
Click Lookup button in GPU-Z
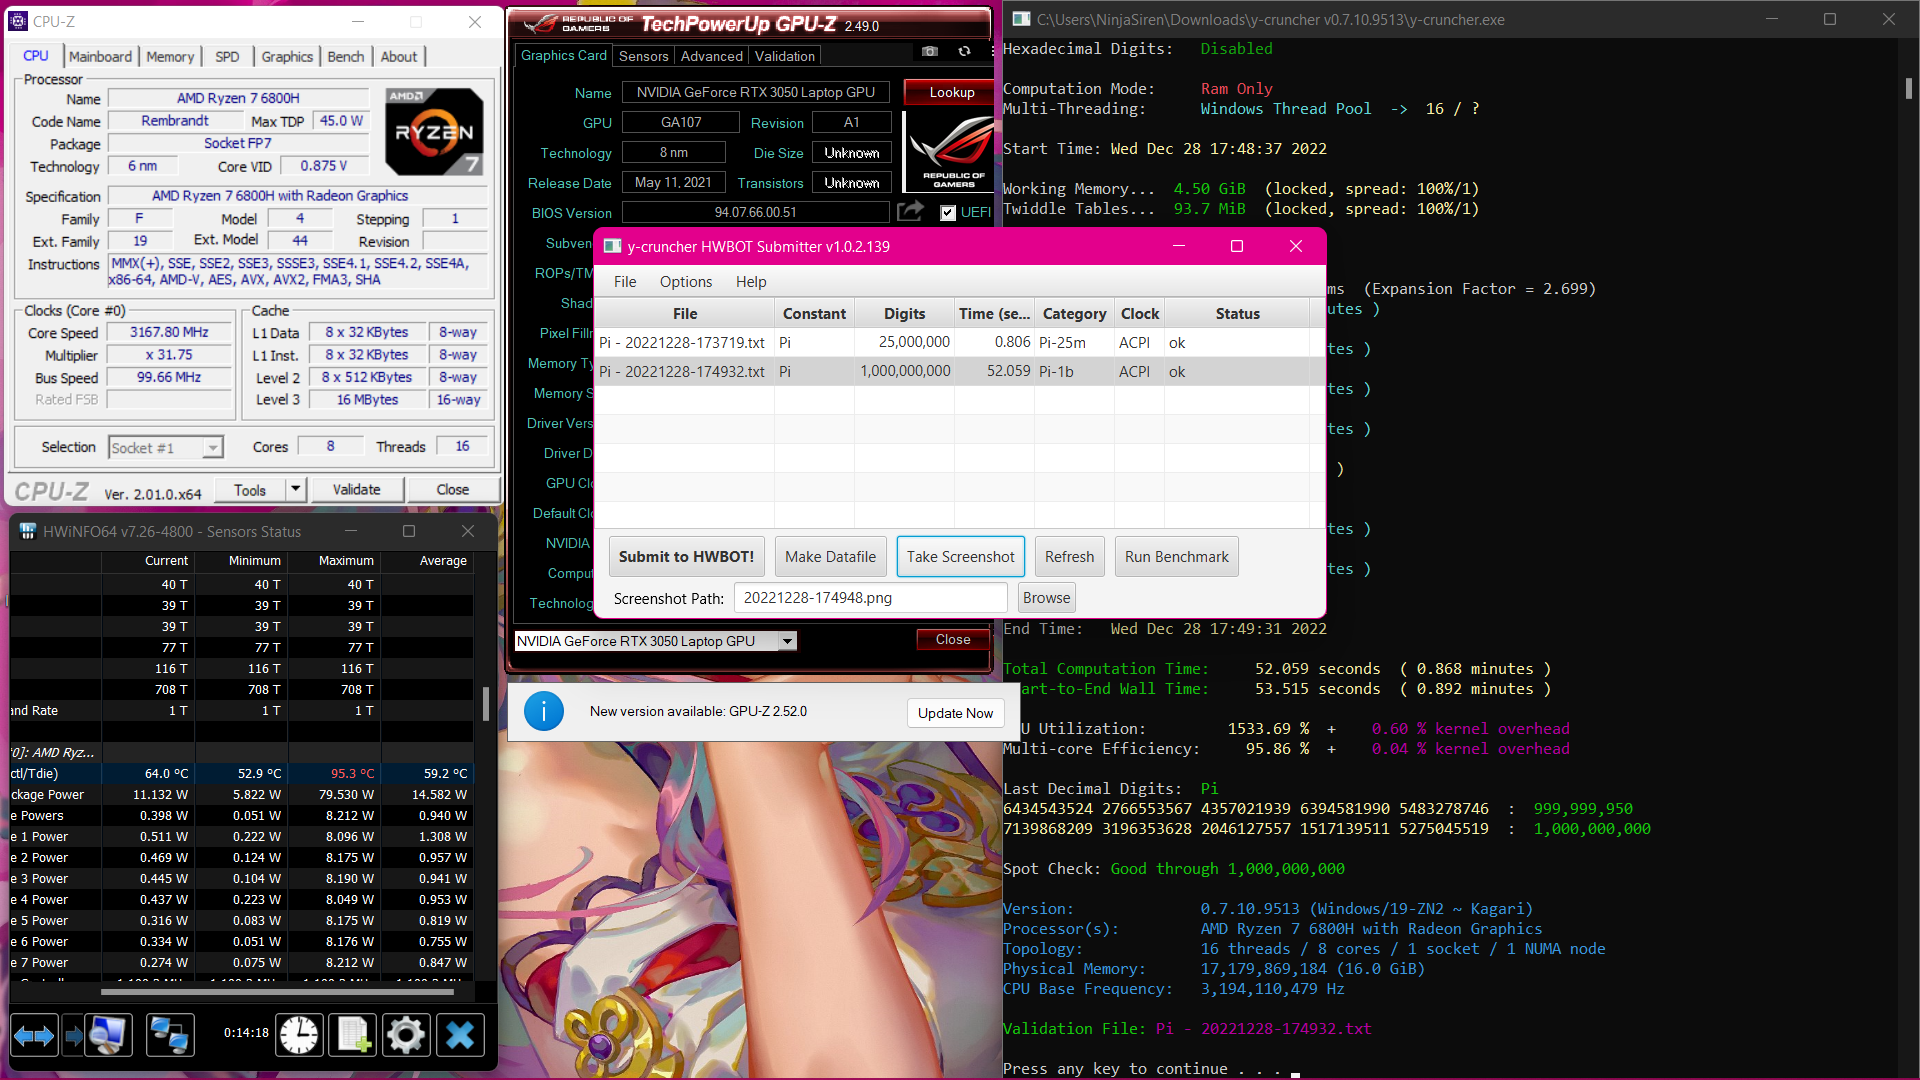click(x=951, y=92)
